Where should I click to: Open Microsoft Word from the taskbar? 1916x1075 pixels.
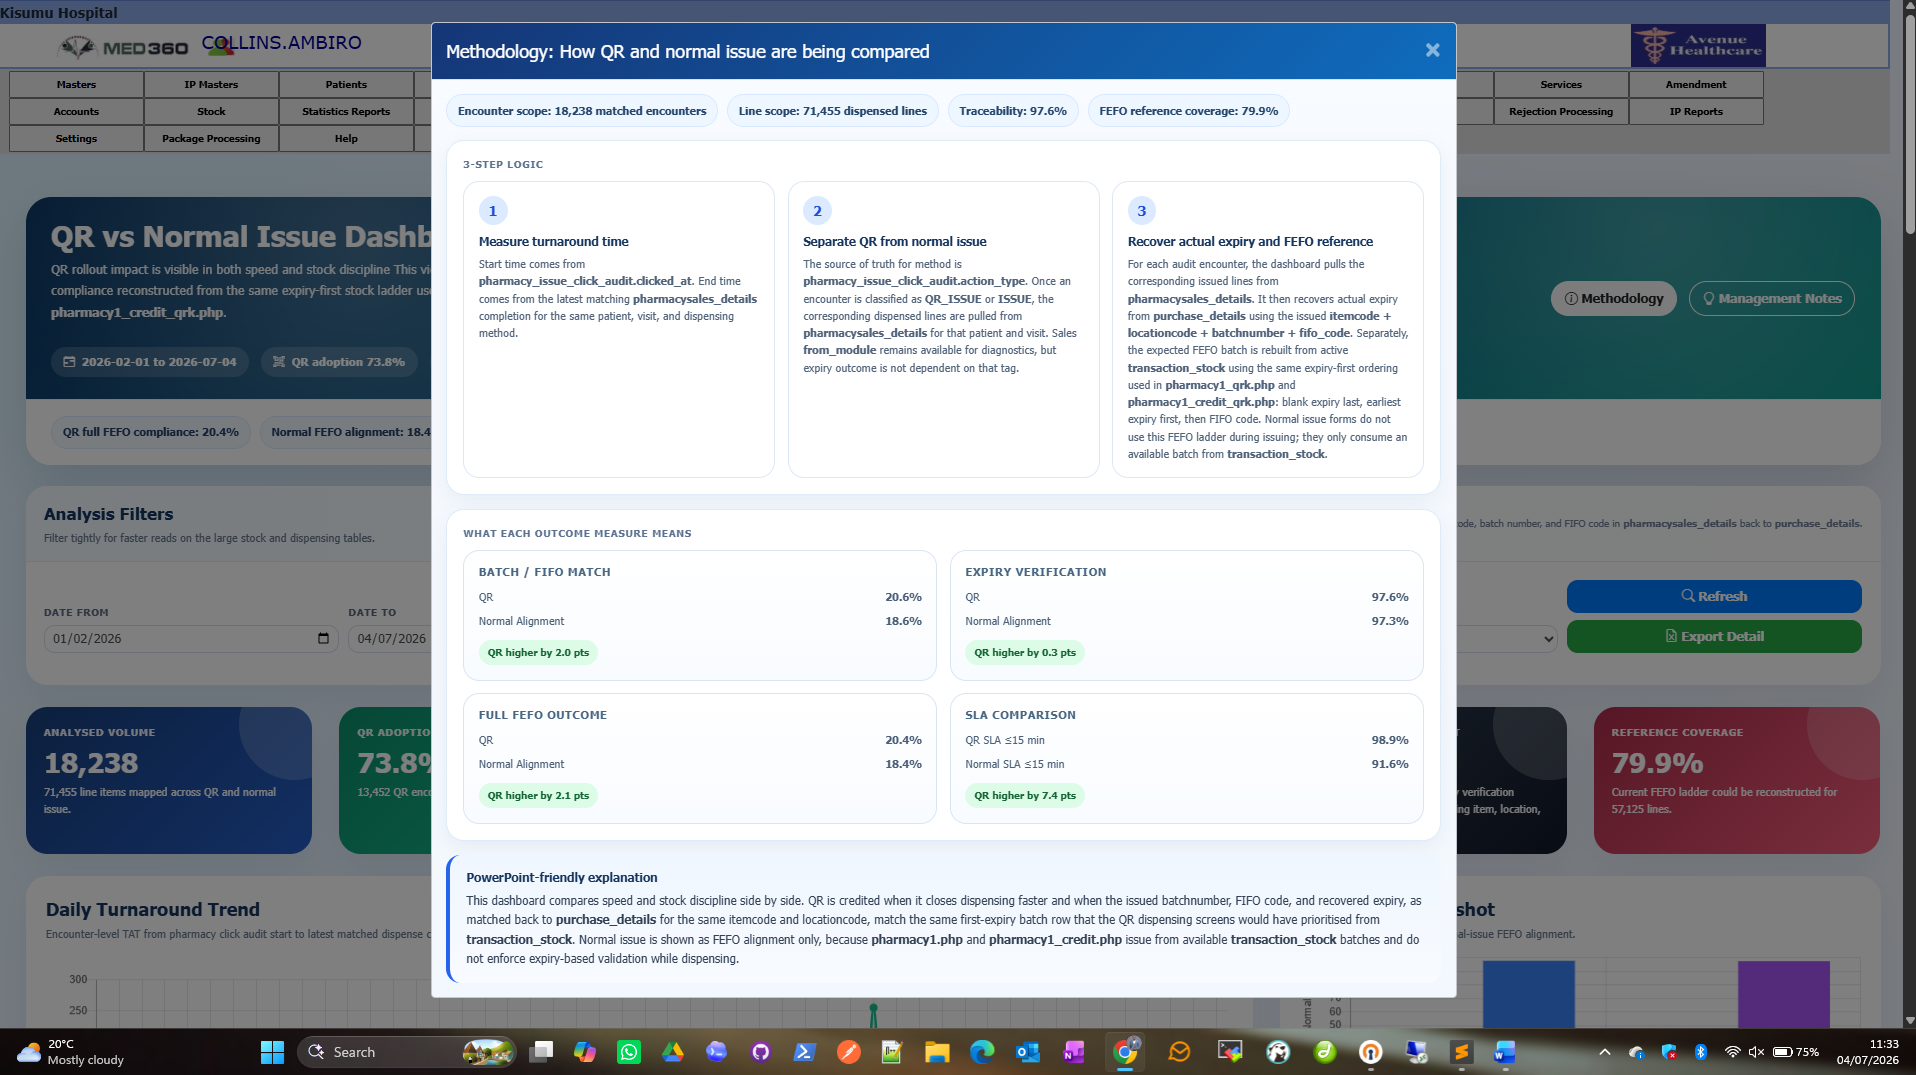(x=1505, y=1052)
